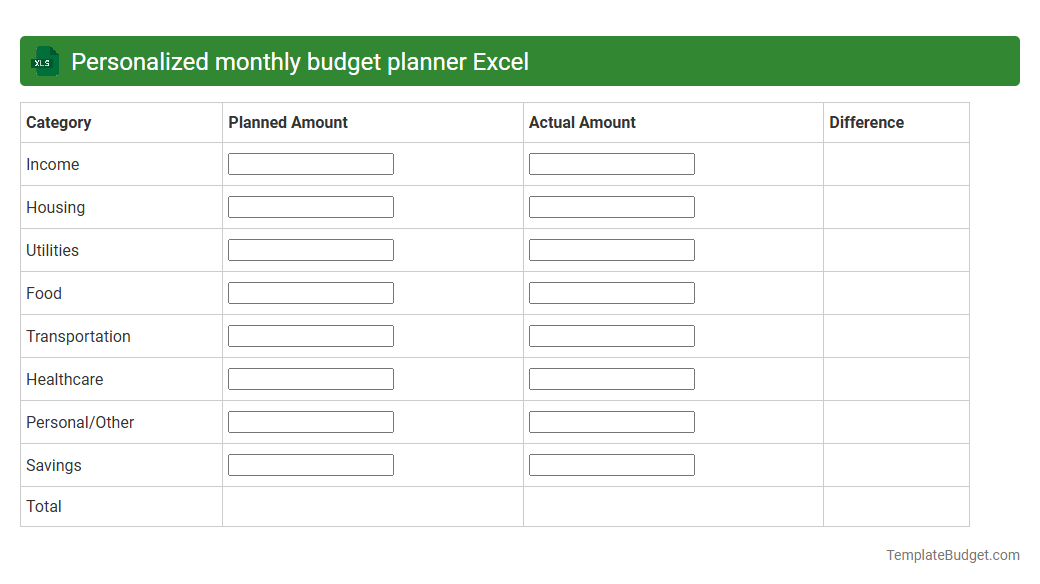Click inside the Income planned amount field
The image size is (1040, 584).
point(310,163)
